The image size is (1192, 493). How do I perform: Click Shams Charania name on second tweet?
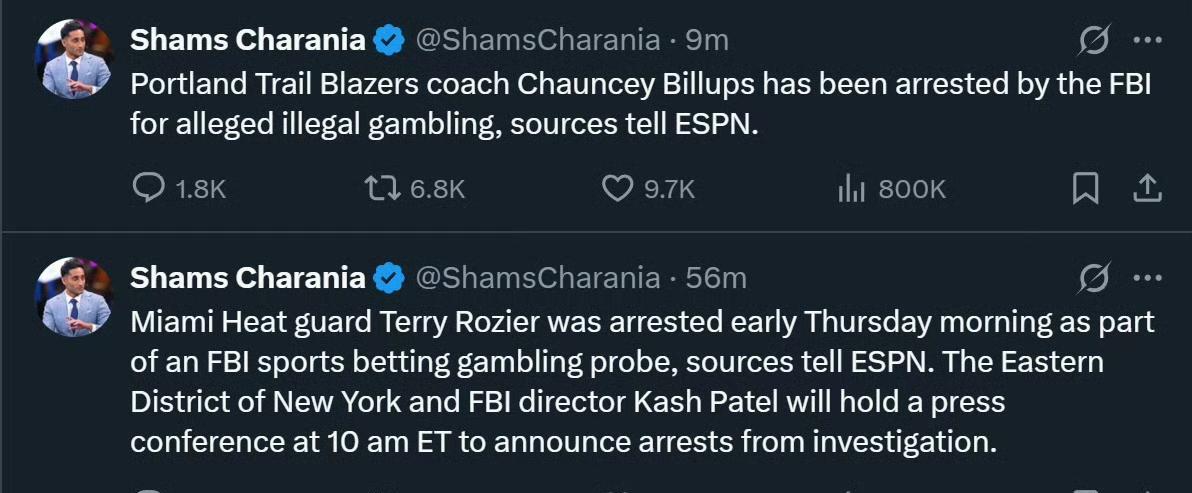(x=248, y=278)
